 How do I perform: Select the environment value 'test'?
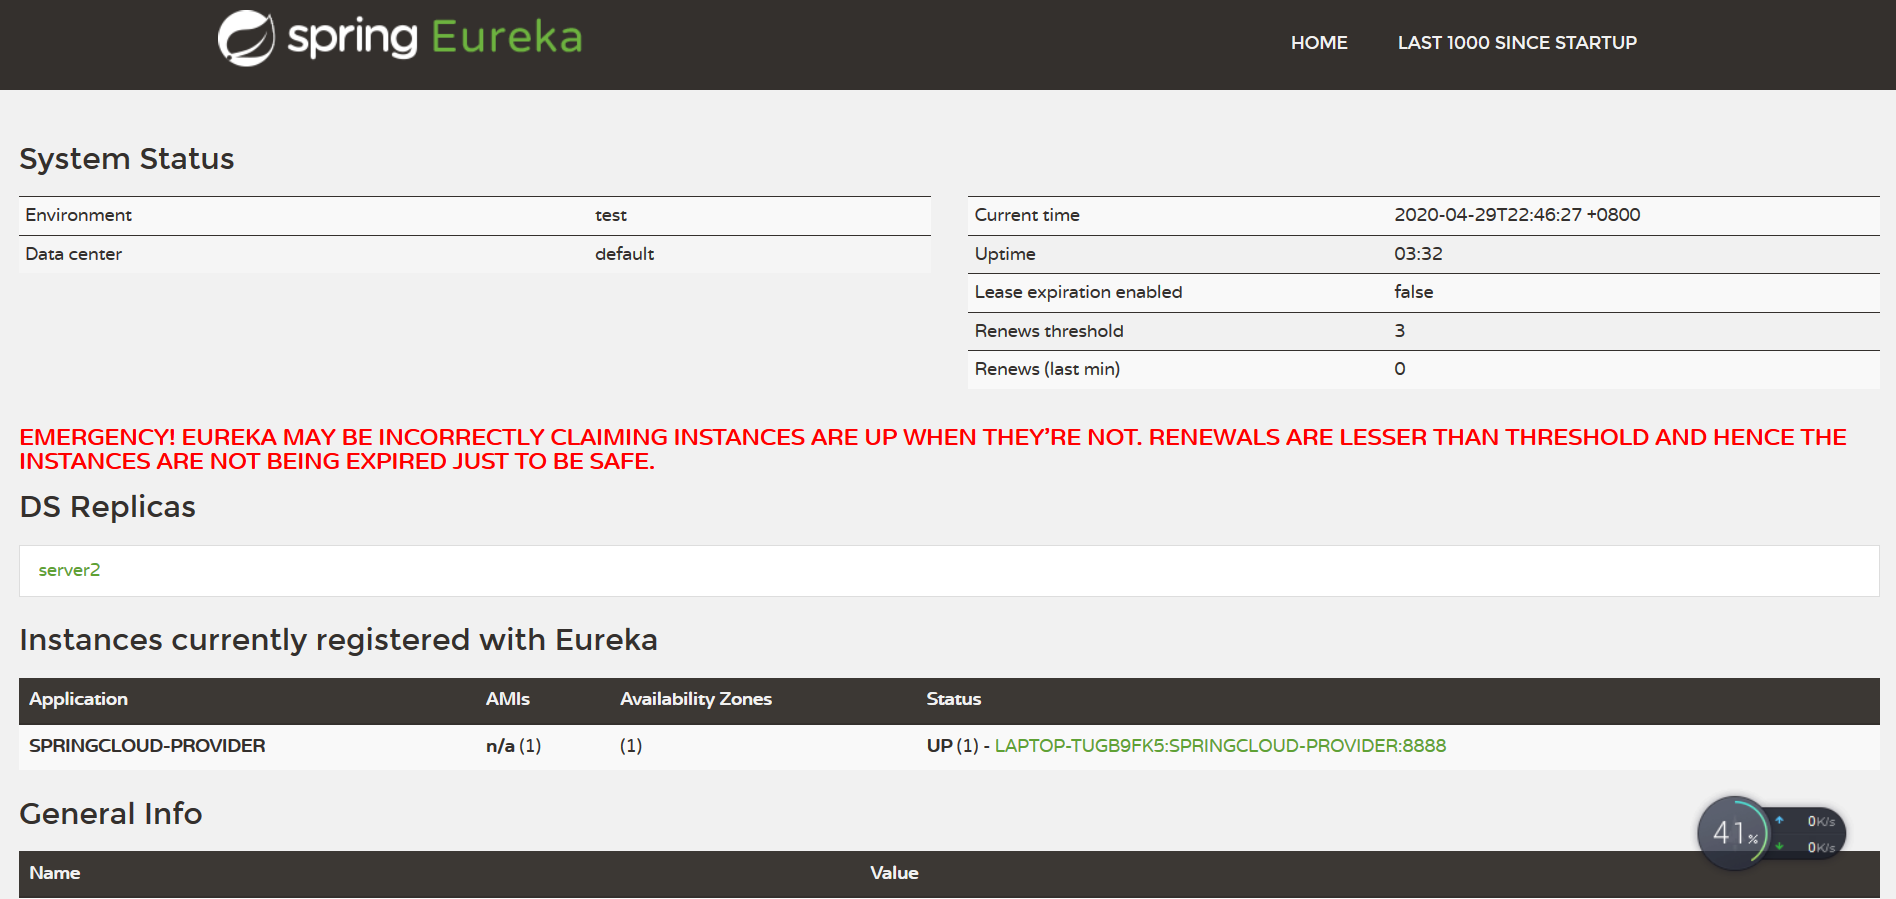[611, 215]
